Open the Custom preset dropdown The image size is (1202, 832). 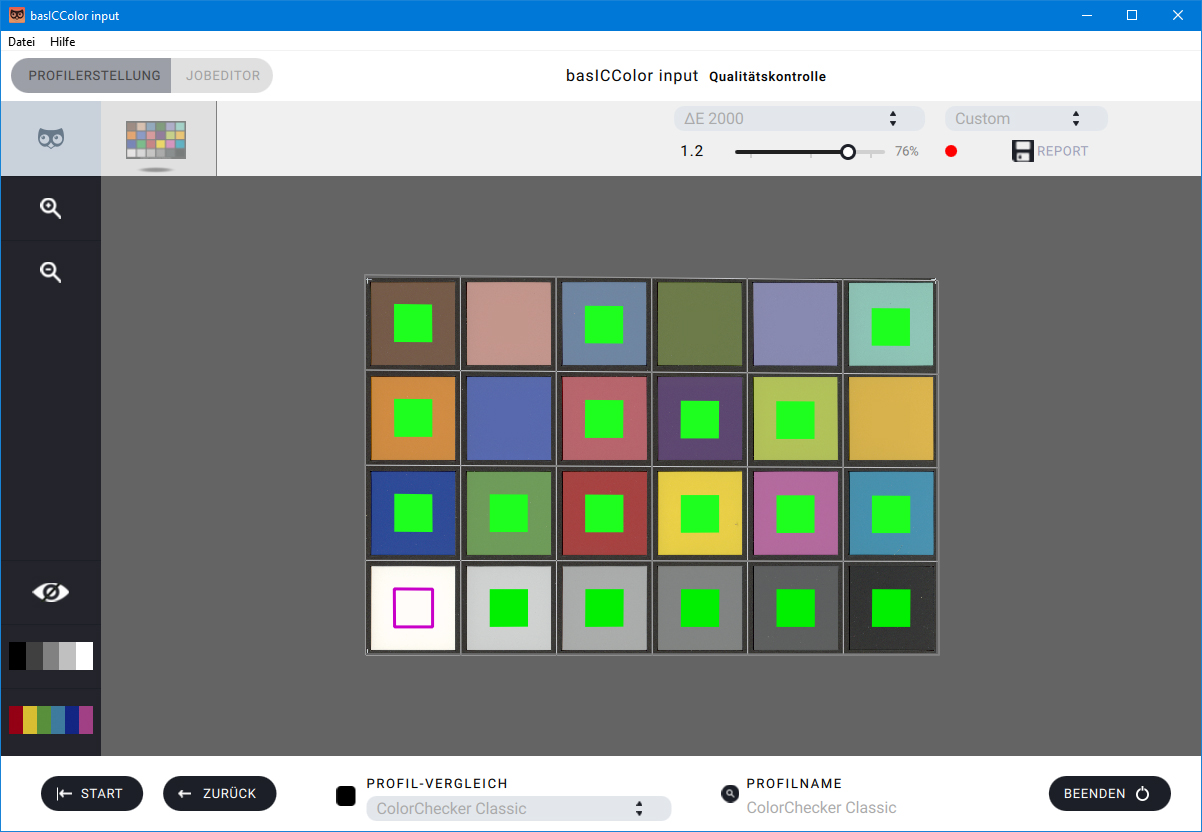(x=1026, y=119)
